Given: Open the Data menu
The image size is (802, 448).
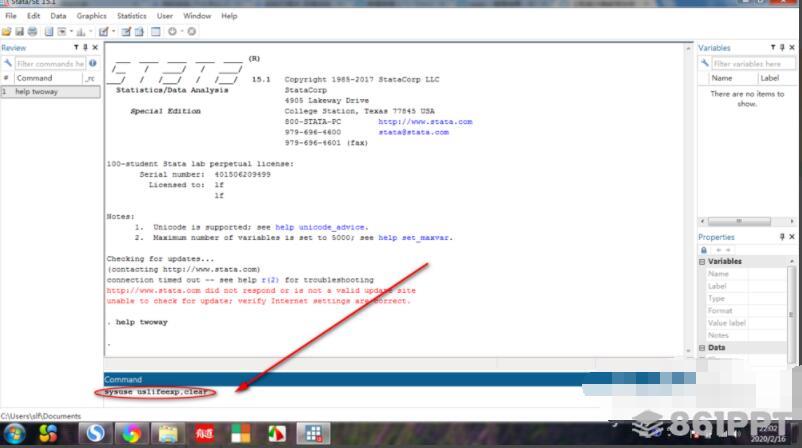Looking at the screenshot, I should pos(58,16).
